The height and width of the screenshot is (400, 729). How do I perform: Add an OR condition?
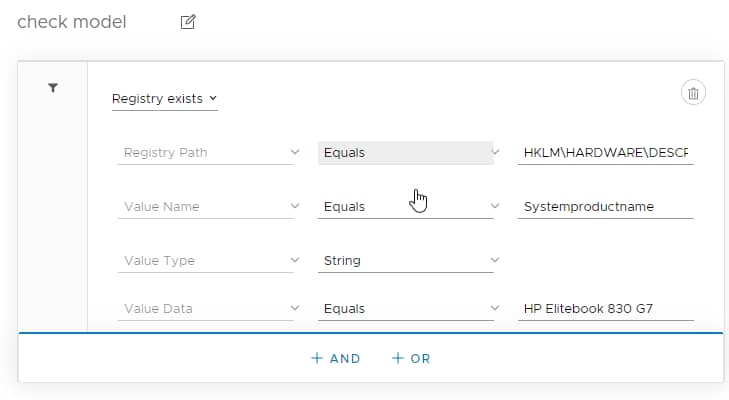coord(411,358)
